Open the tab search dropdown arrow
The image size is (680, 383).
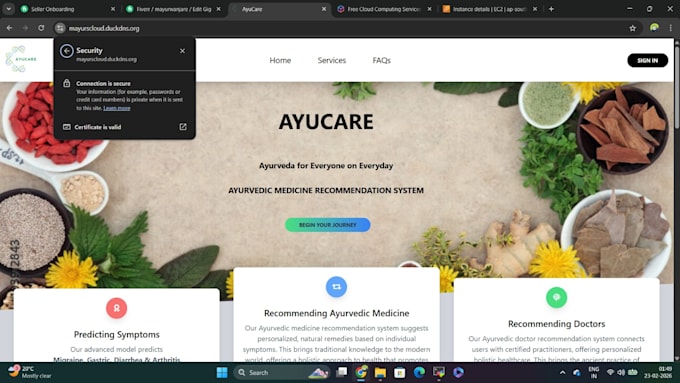click(9, 9)
